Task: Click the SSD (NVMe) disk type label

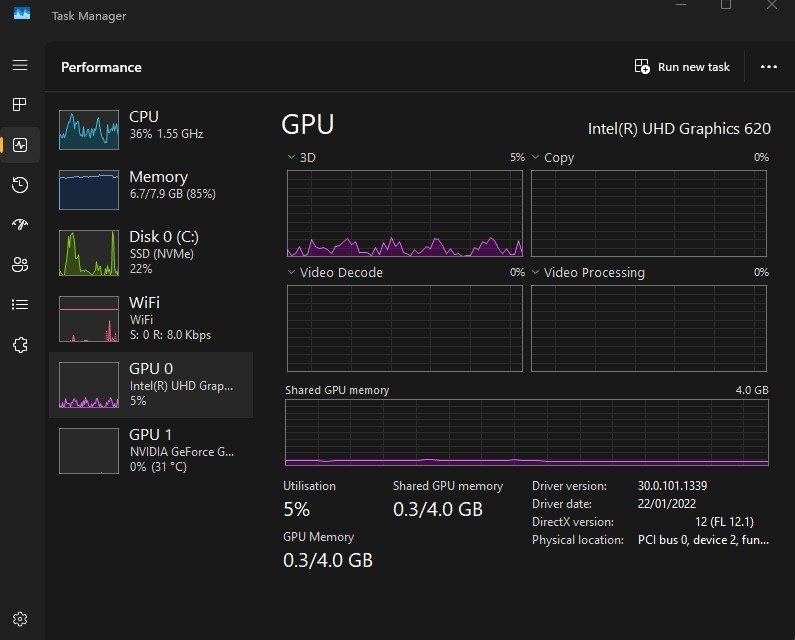Action: point(162,254)
